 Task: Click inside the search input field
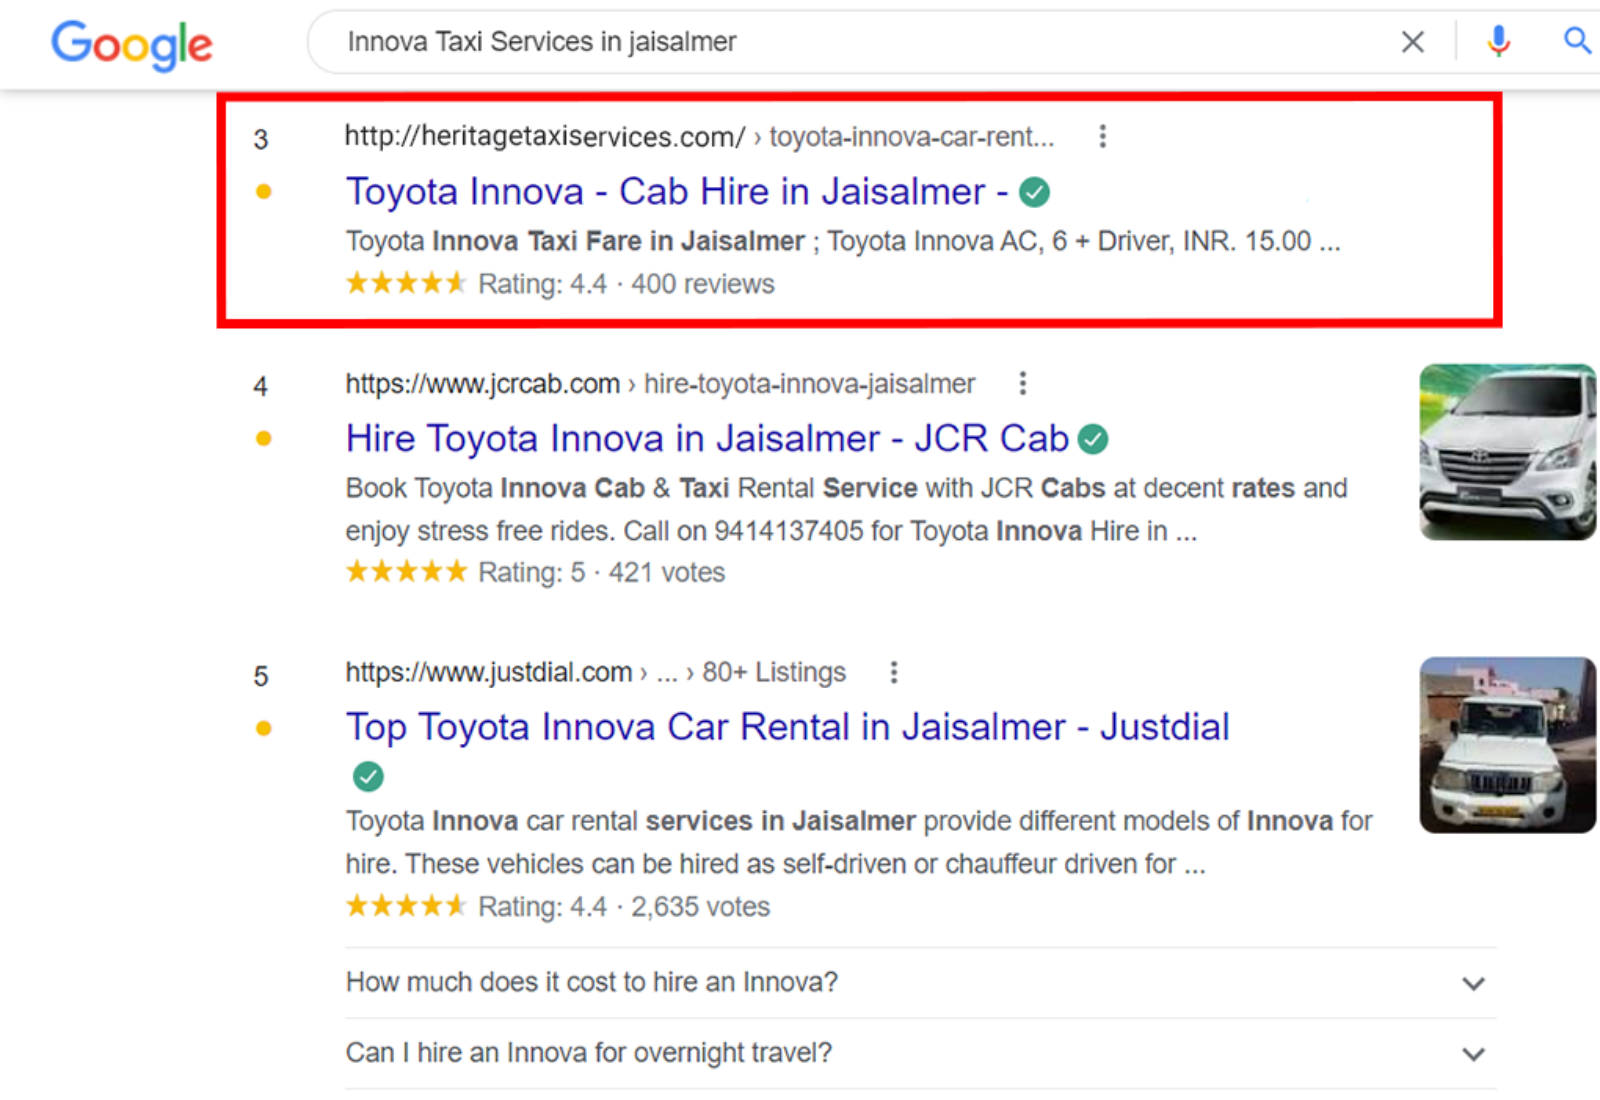[x=800, y=41]
